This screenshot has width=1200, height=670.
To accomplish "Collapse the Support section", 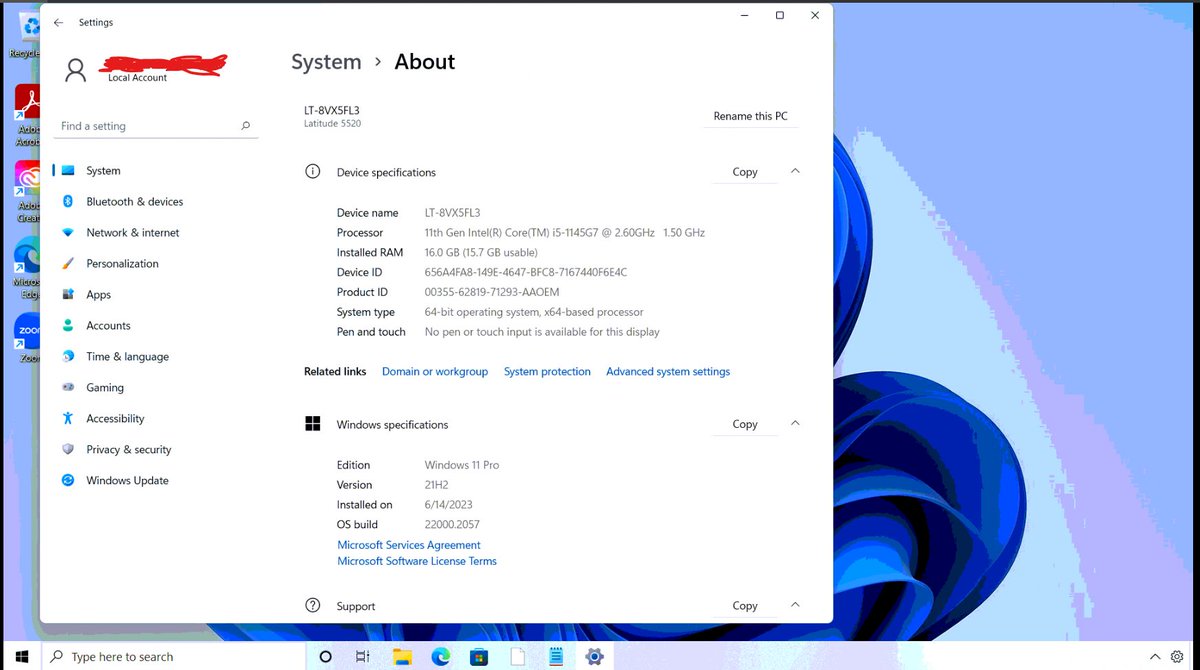I will (795, 604).
